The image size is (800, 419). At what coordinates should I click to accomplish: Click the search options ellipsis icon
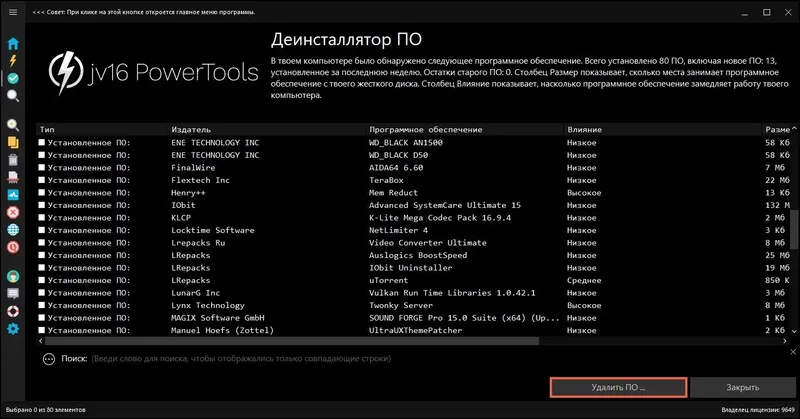coord(48,359)
